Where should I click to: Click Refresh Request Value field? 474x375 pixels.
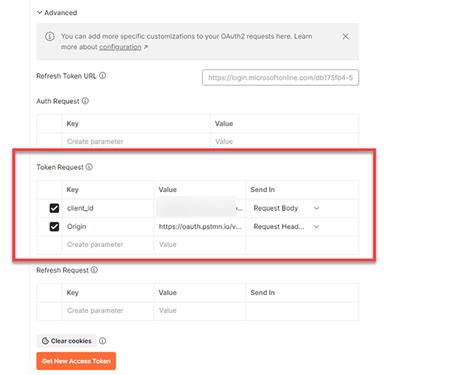click(200, 311)
